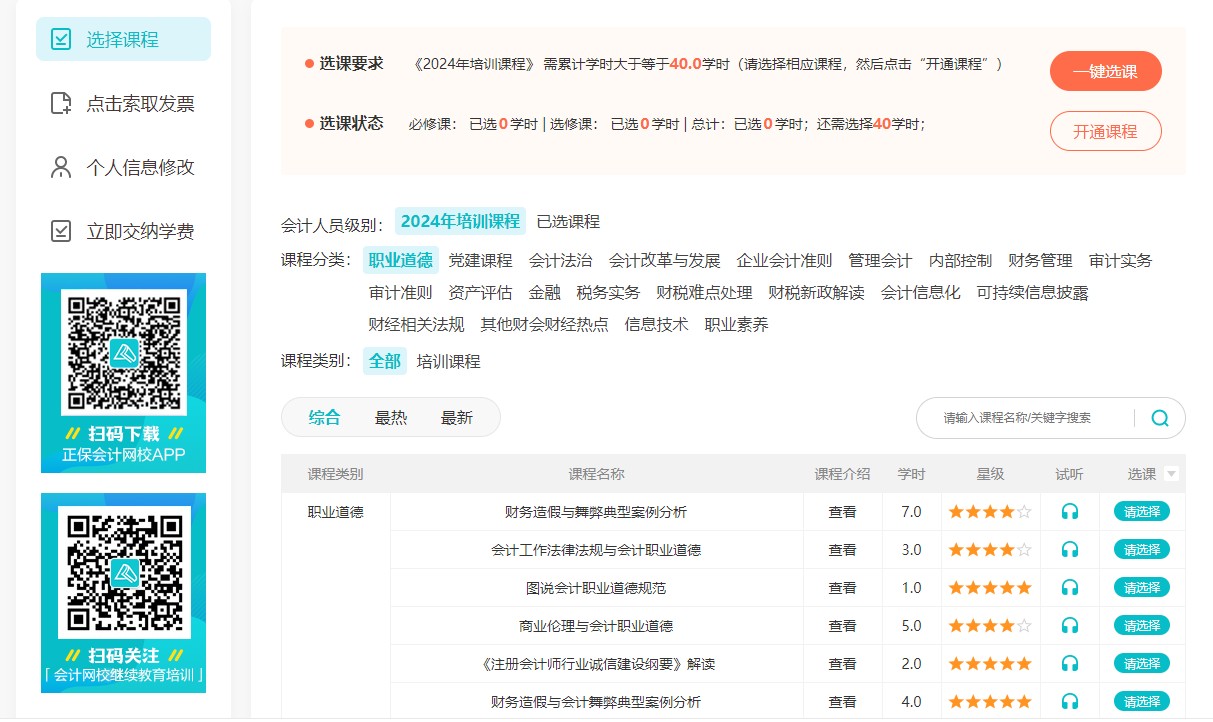Switch to the 已选课程 tab

[x=568, y=221]
